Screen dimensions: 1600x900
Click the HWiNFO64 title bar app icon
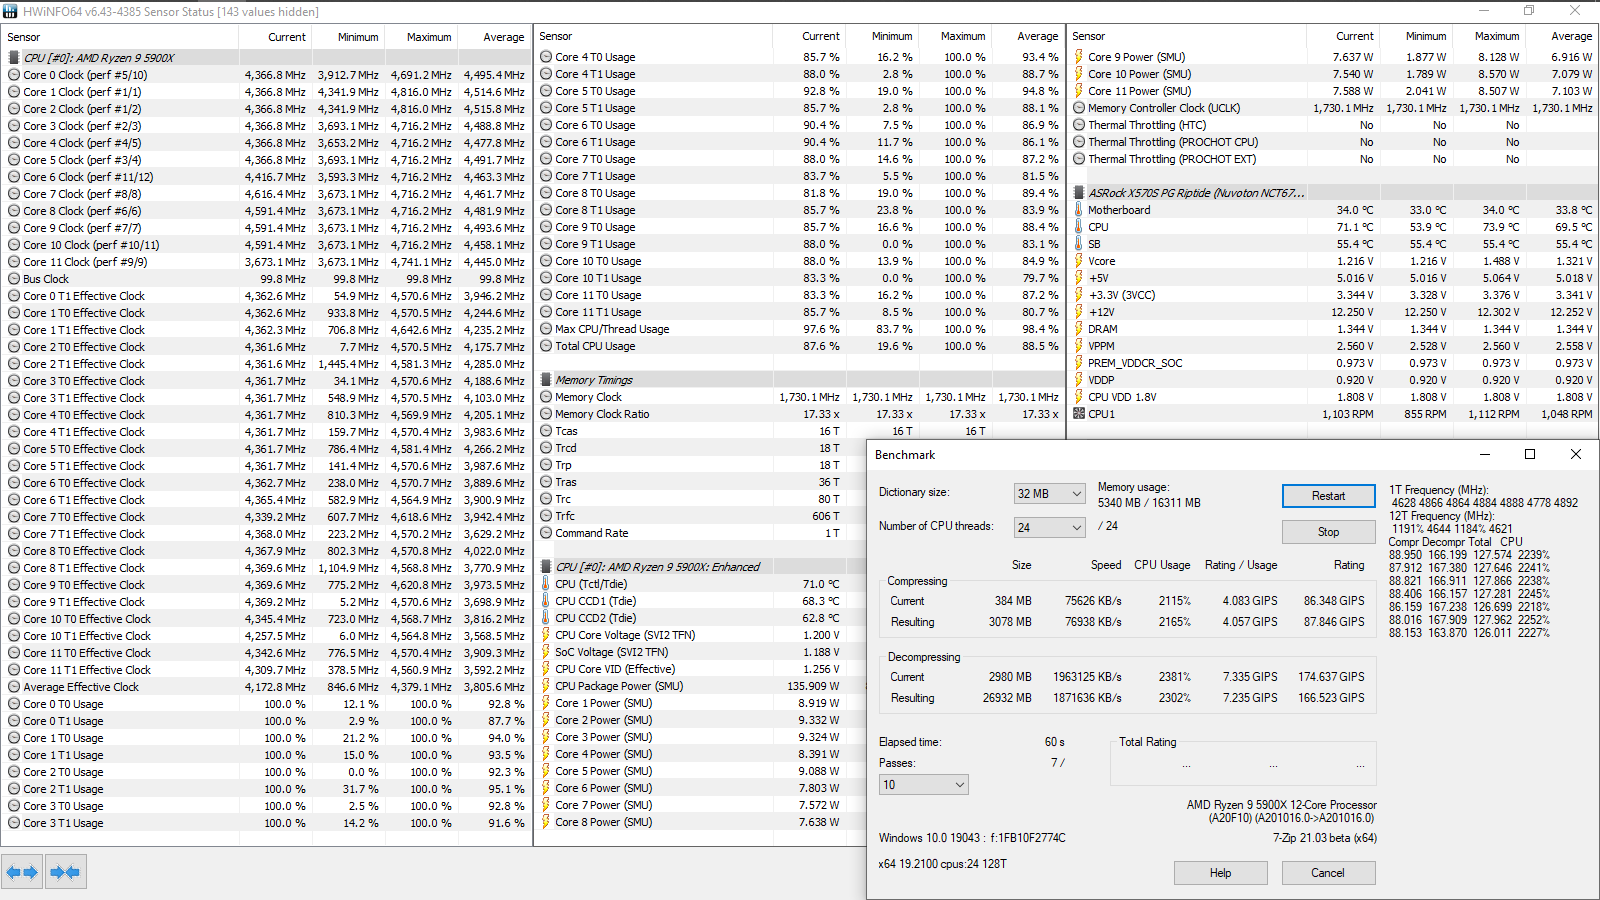pyautogui.click(x=10, y=11)
